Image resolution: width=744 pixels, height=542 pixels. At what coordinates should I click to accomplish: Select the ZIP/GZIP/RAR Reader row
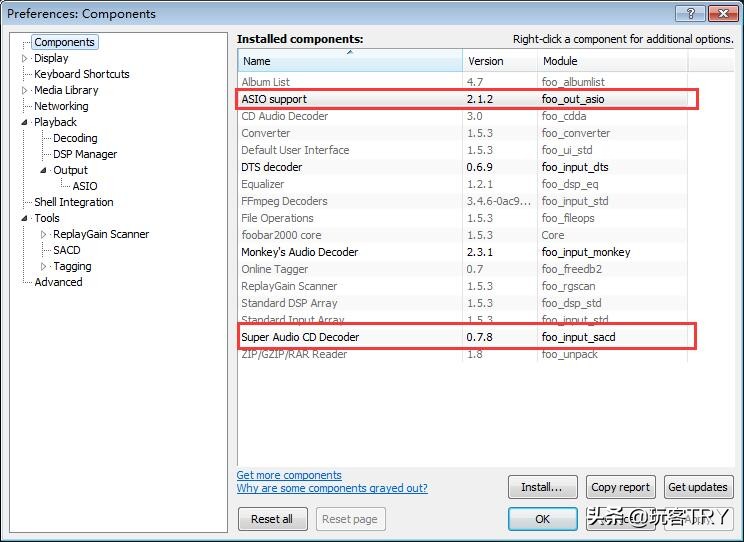tap(463, 354)
